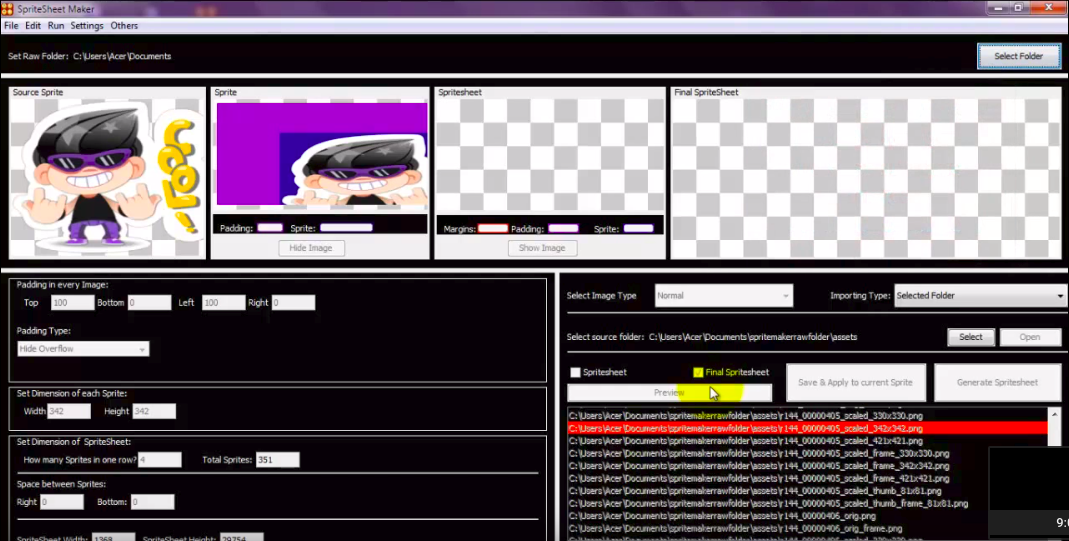Click Save & Apply to current Sprite
The height and width of the screenshot is (541, 1069).
coord(855,383)
